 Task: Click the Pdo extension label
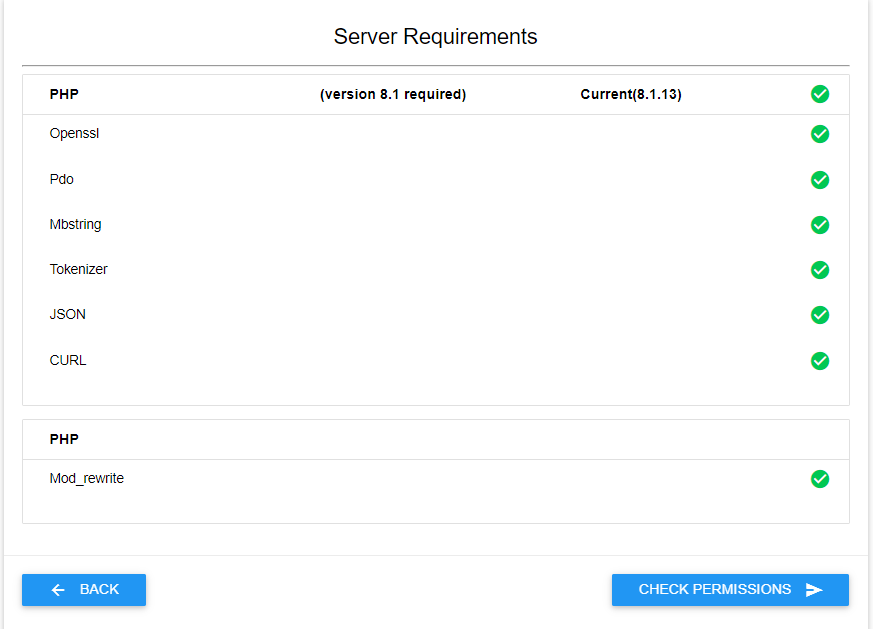(x=62, y=179)
